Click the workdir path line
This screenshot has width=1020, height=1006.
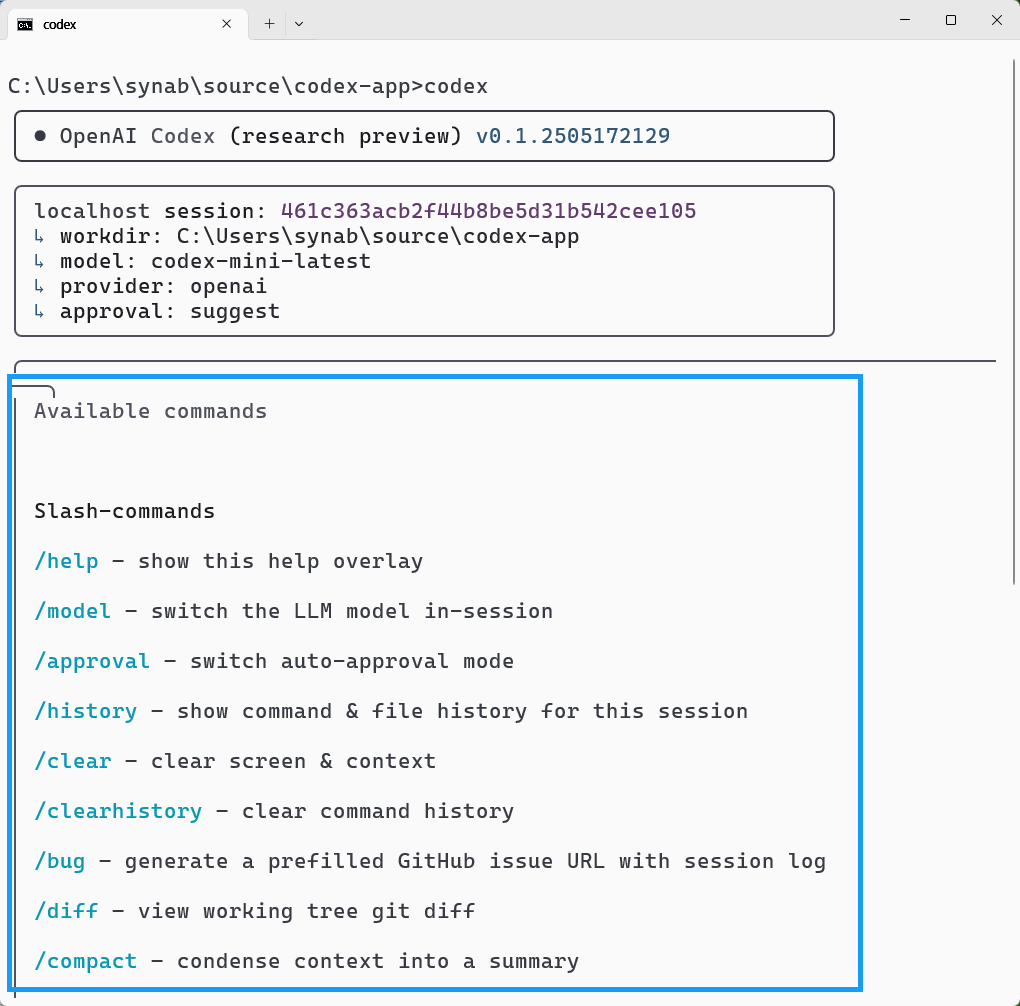click(306, 236)
